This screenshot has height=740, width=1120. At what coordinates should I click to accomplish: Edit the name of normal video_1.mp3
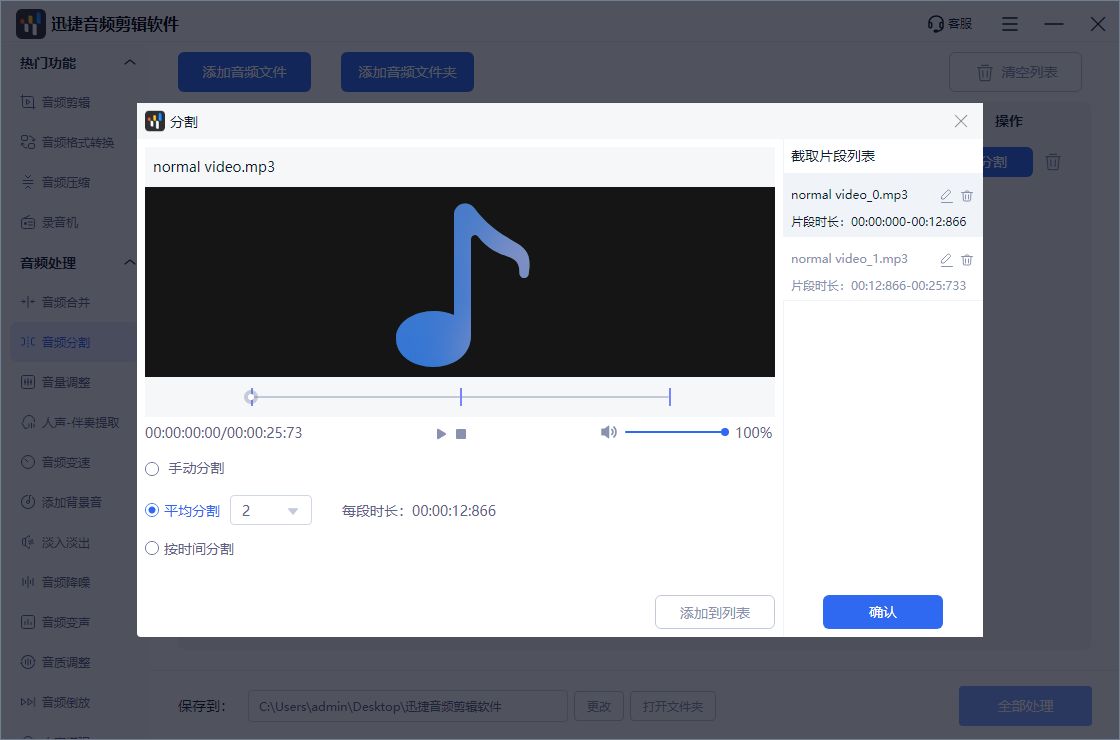point(946,260)
